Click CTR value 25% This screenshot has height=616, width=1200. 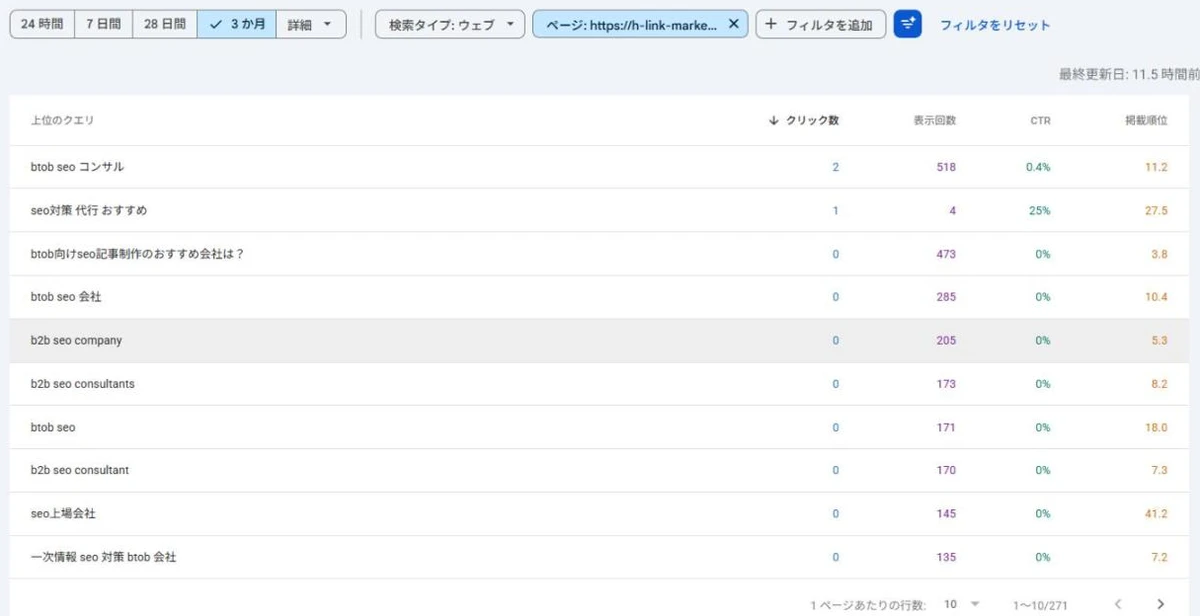[x=1040, y=211]
